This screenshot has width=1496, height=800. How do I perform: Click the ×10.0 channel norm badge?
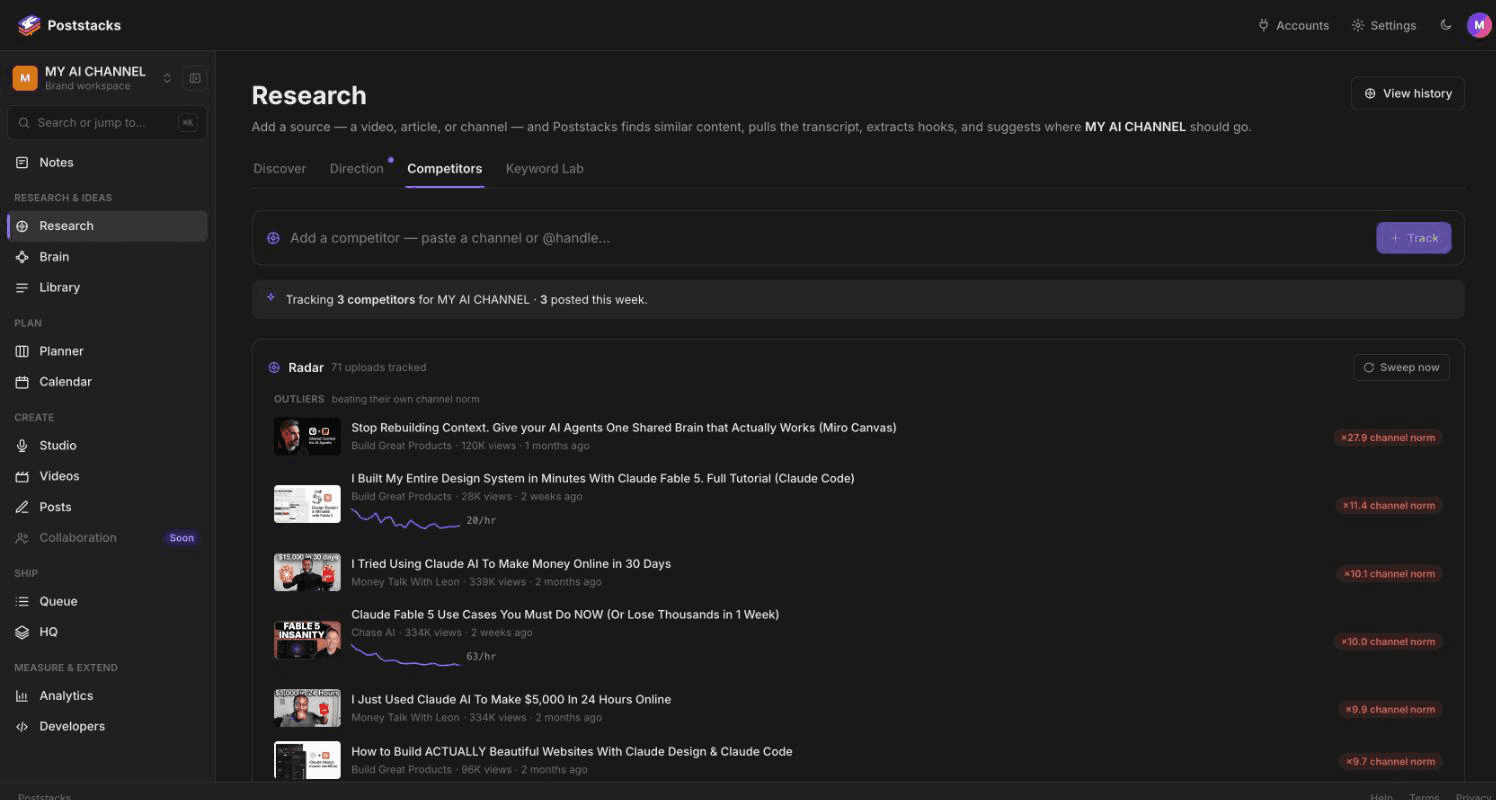click(1388, 642)
